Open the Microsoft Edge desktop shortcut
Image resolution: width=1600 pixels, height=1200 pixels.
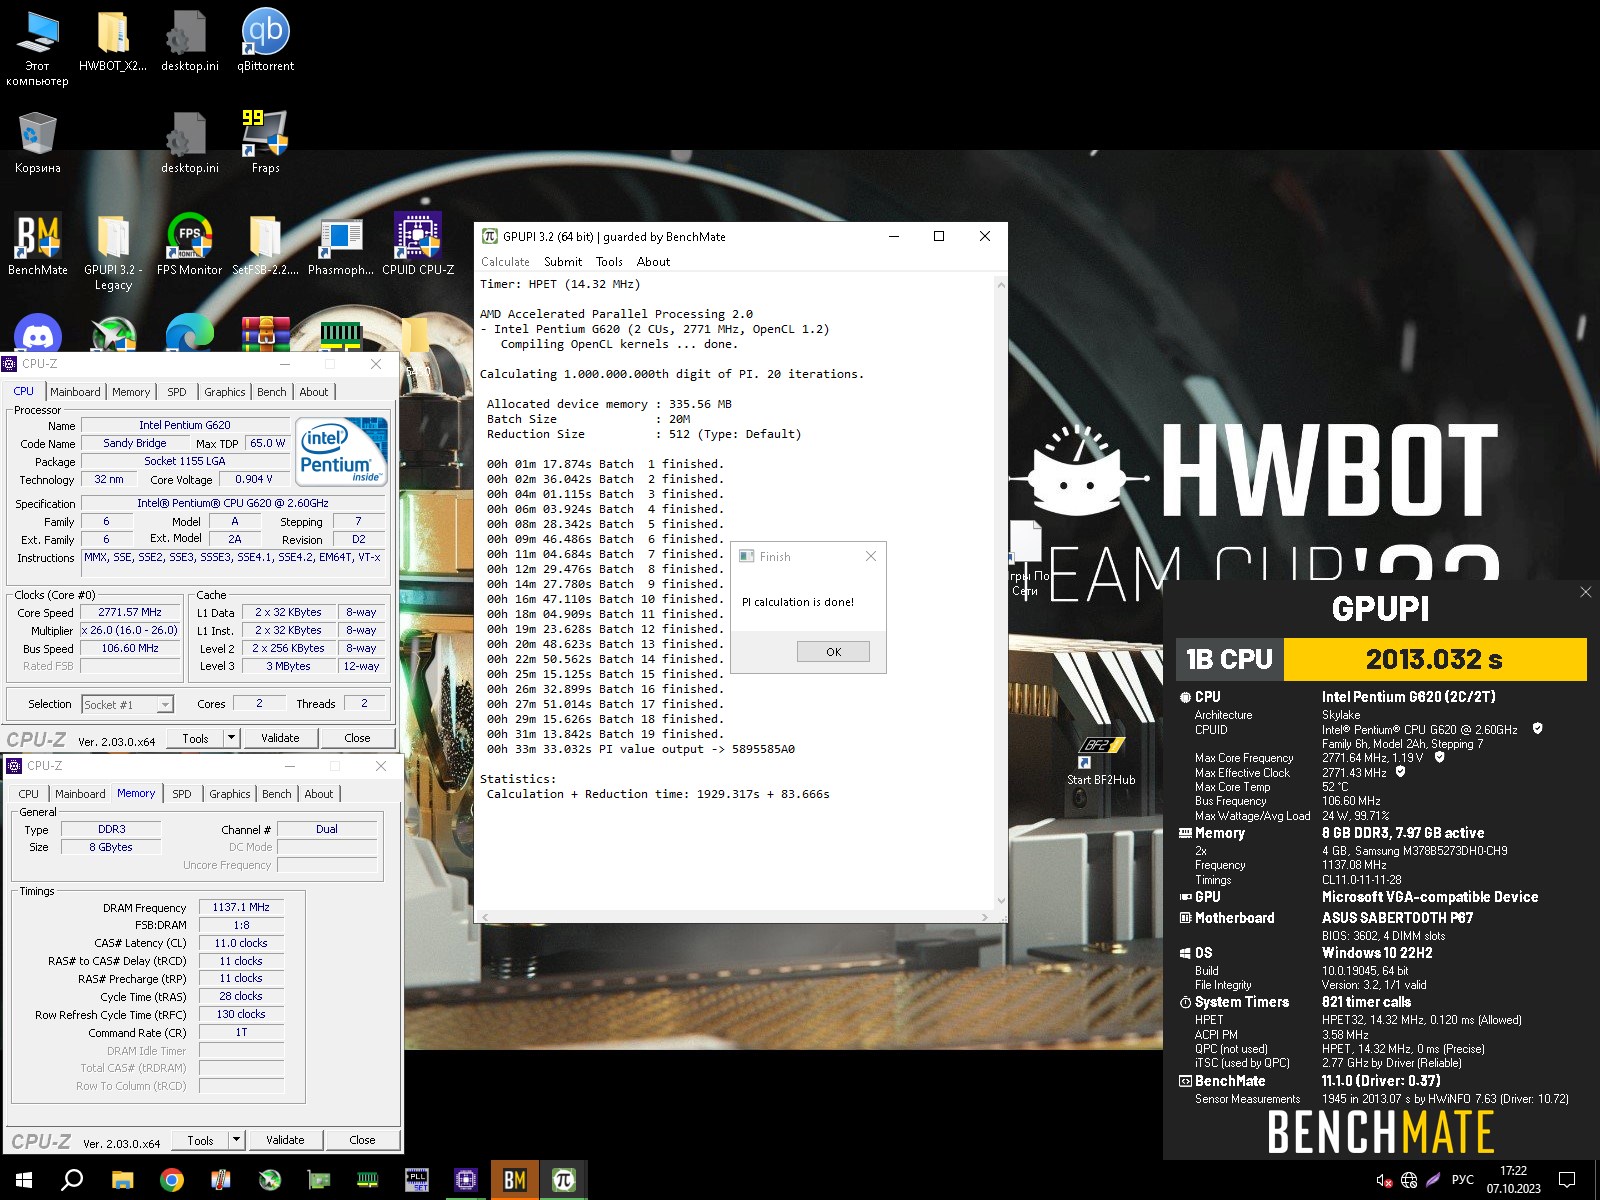(x=189, y=333)
